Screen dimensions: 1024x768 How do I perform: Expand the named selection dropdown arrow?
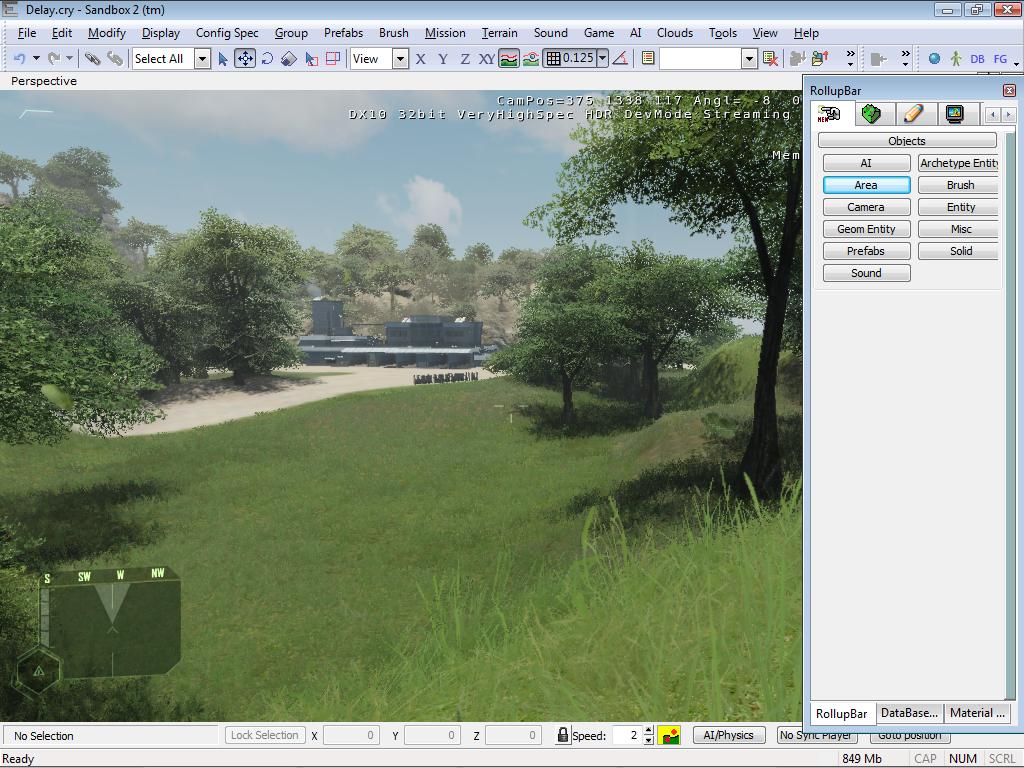[x=749, y=59]
